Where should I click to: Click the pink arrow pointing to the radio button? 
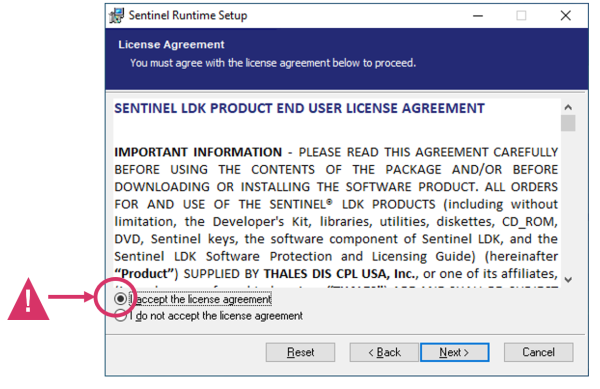[x=72, y=297]
